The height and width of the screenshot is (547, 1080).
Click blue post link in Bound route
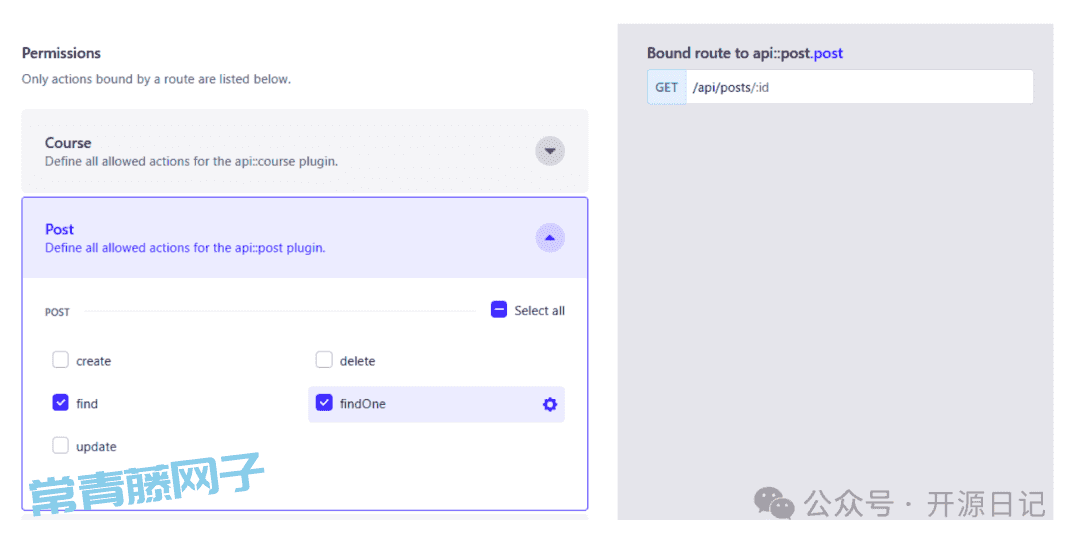click(828, 53)
